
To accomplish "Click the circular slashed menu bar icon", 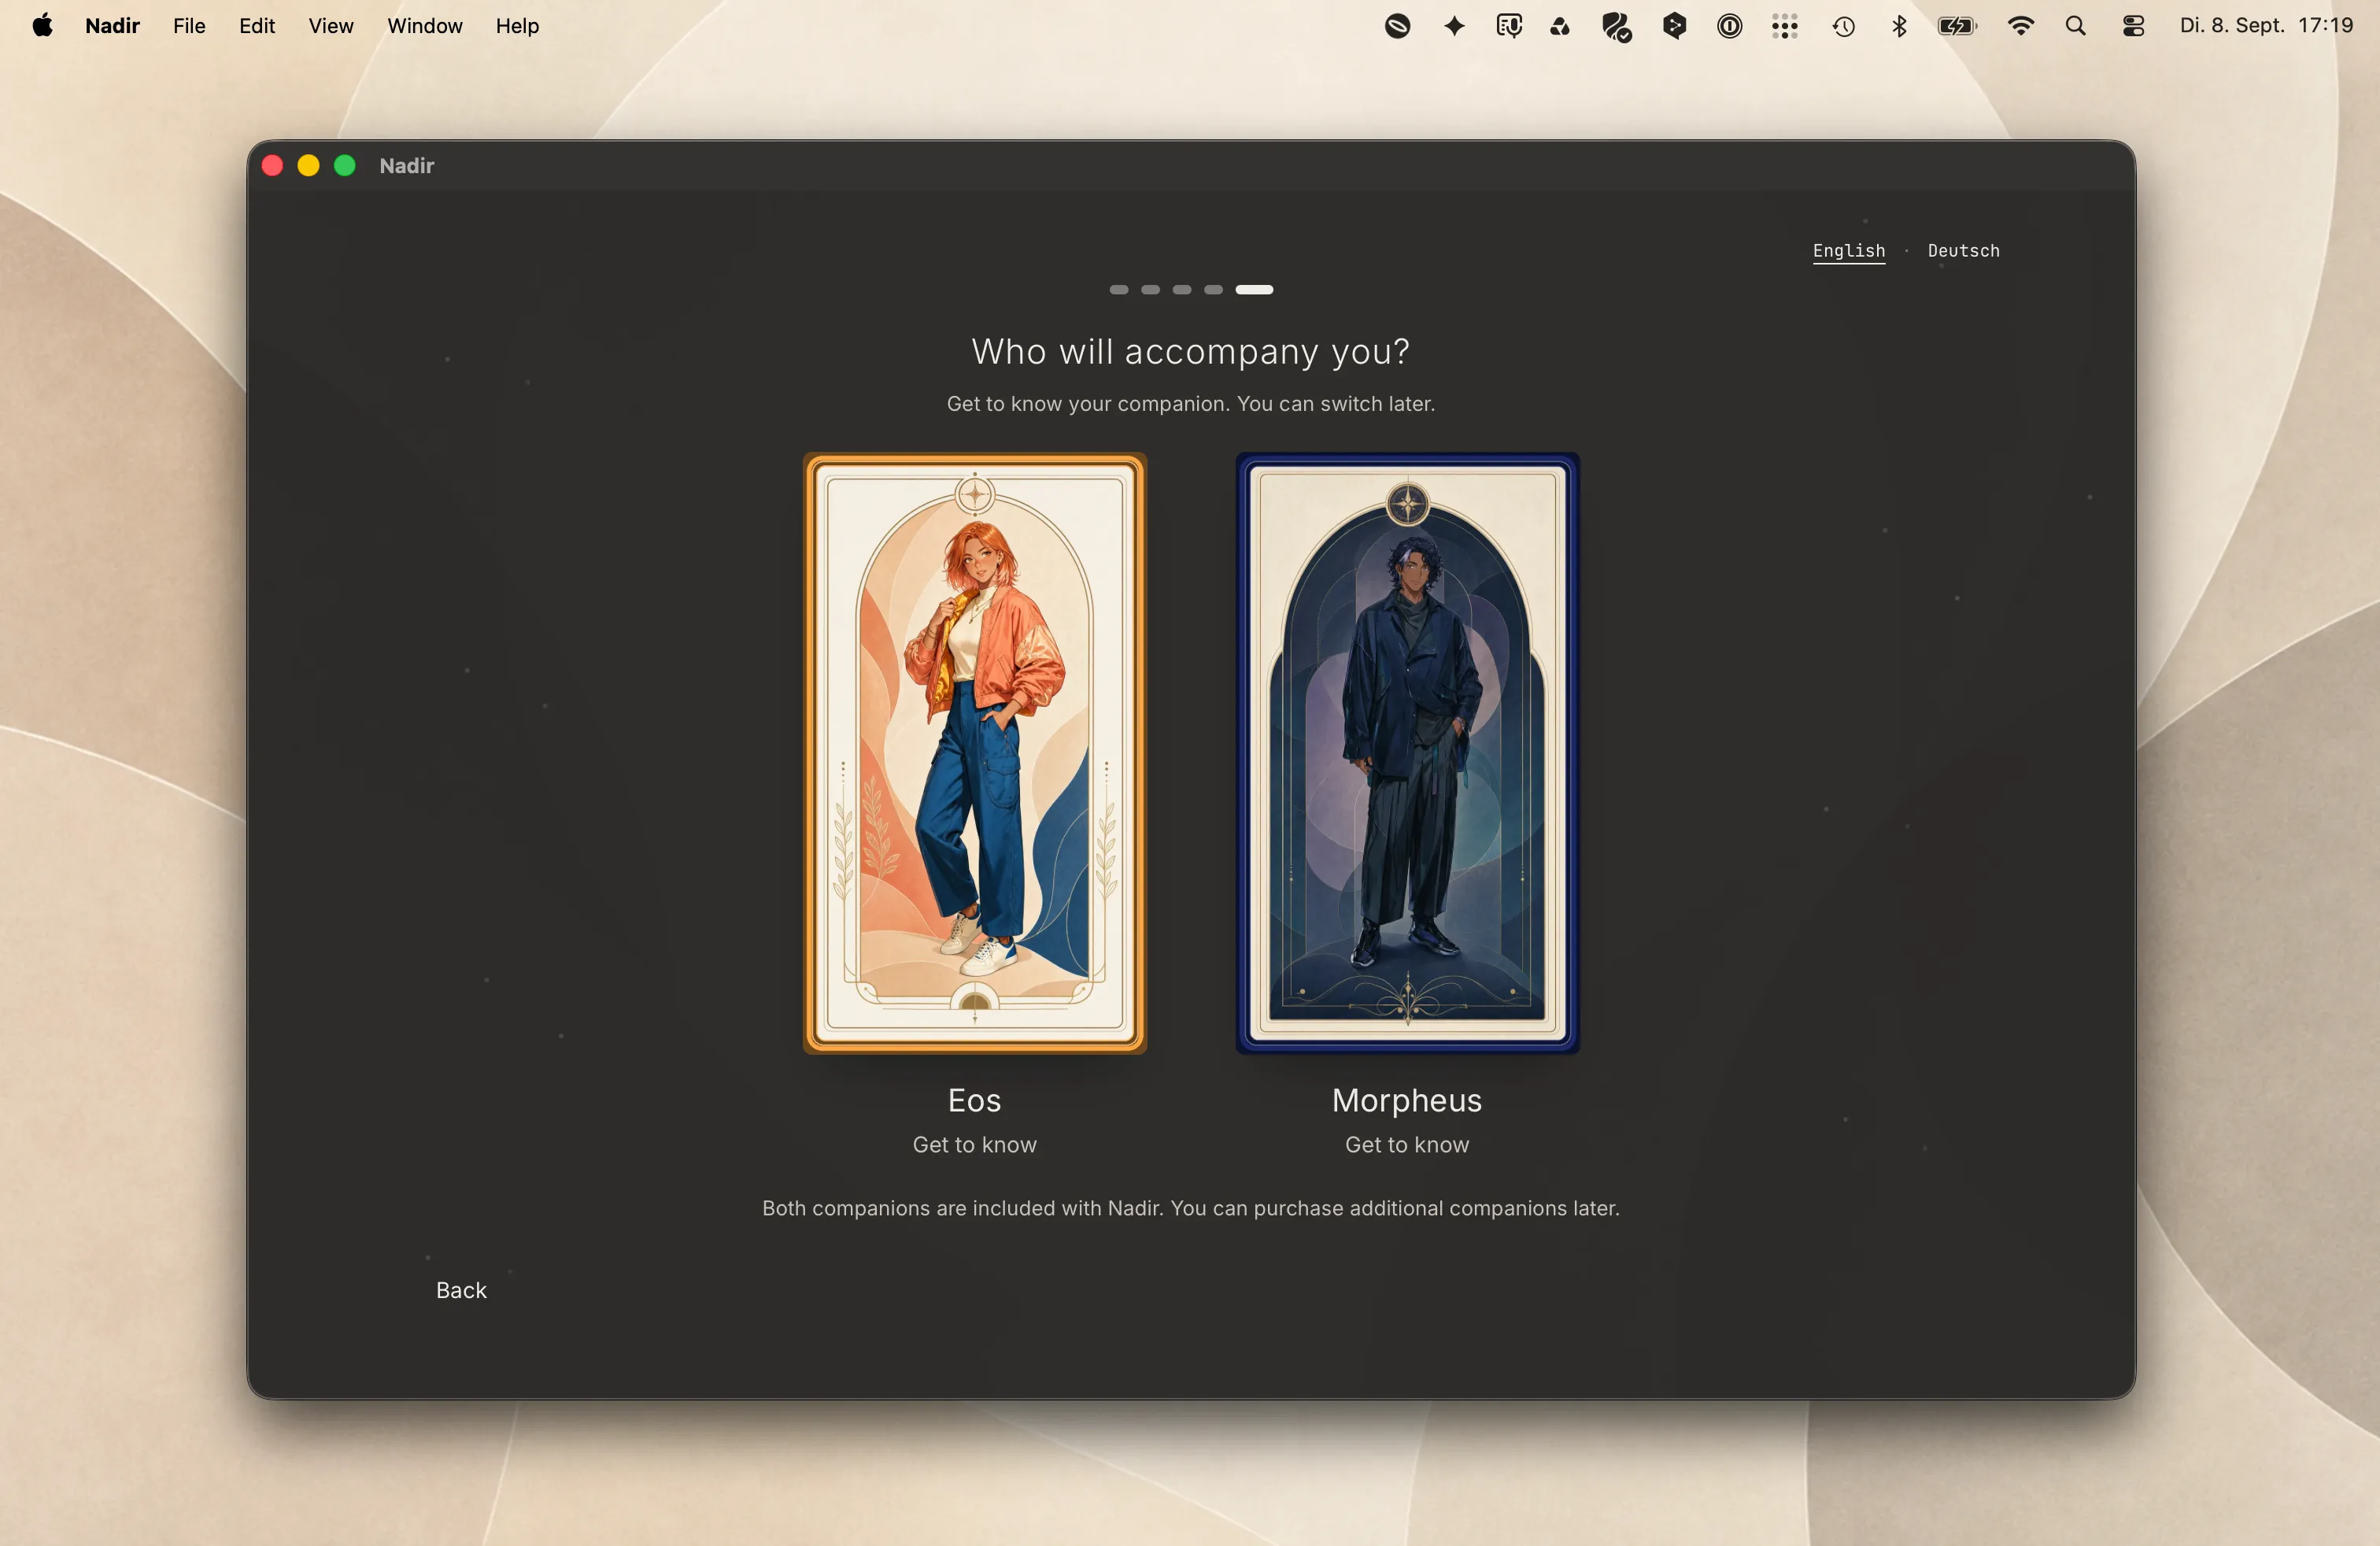I will pyautogui.click(x=1398, y=26).
